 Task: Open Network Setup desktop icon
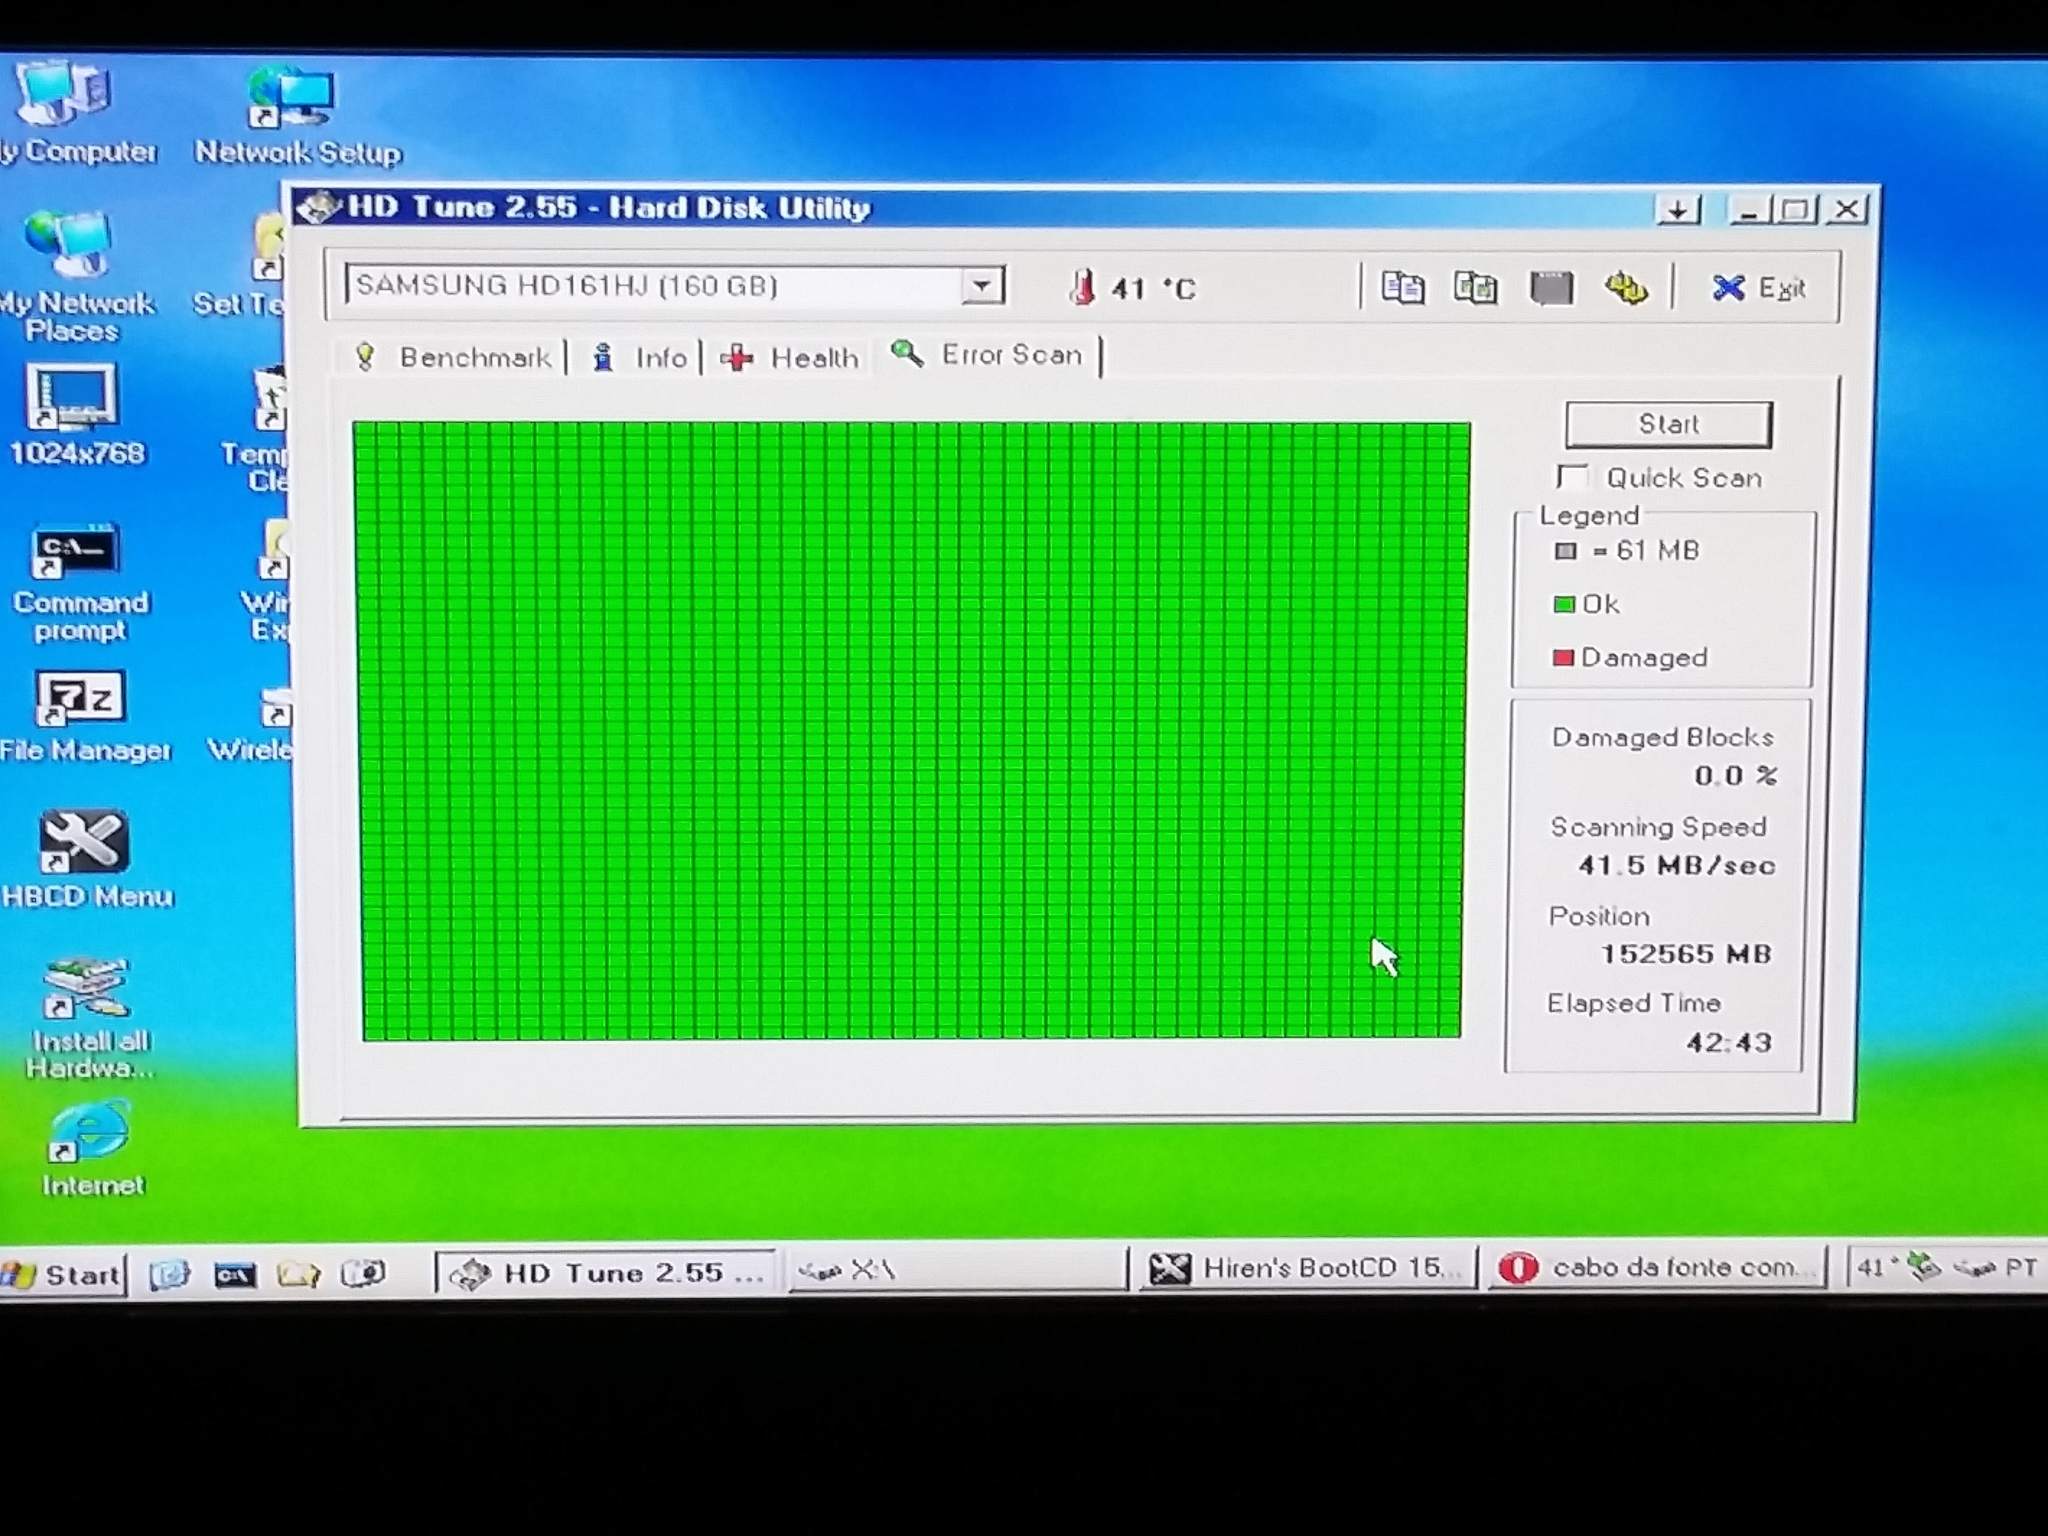click(296, 115)
